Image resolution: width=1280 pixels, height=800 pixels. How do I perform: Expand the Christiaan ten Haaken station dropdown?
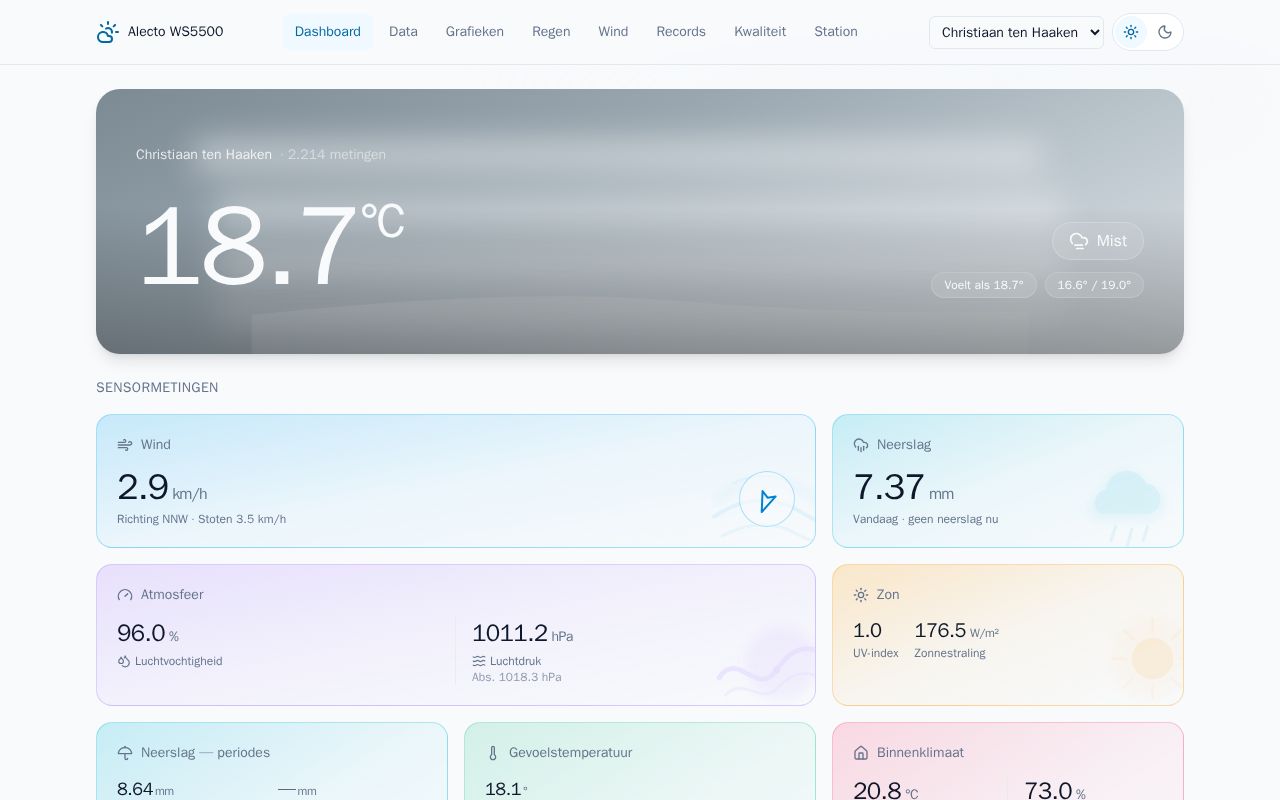pos(1016,32)
